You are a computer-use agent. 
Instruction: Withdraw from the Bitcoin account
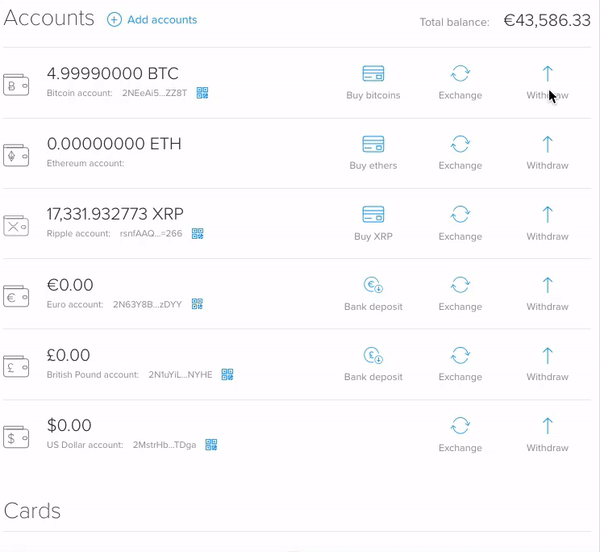(547, 82)
